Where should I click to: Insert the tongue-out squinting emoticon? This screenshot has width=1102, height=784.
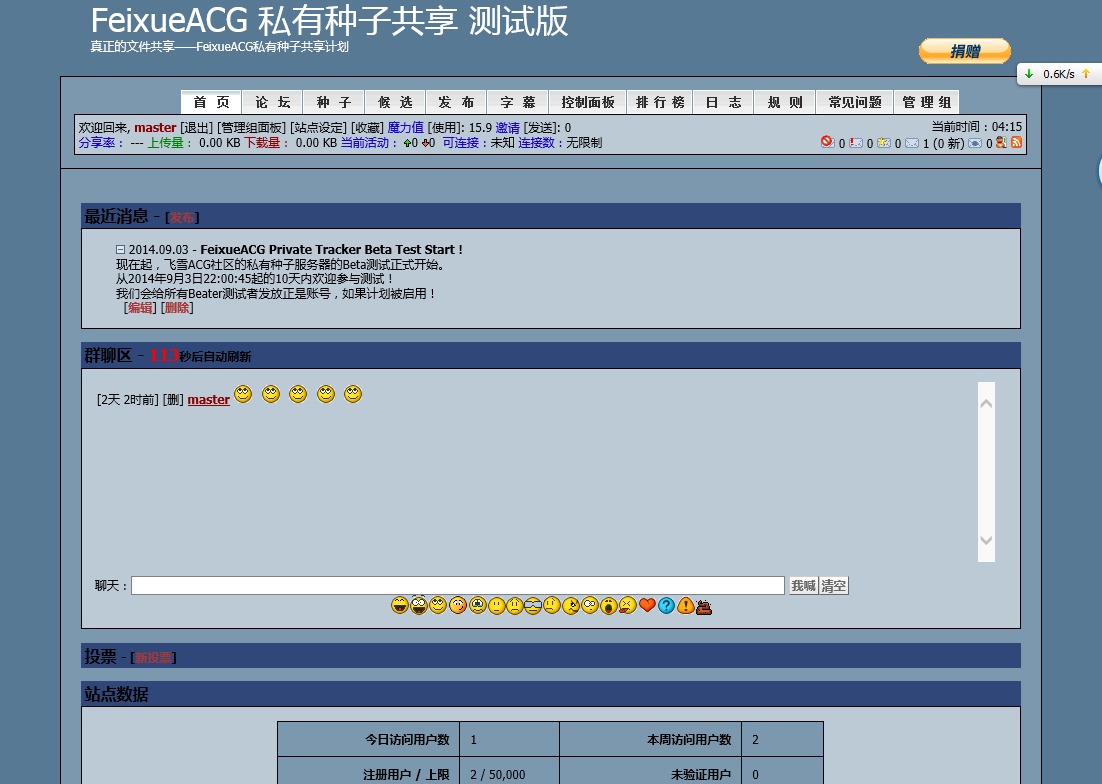pyautogui.click(x=628, y=605)
